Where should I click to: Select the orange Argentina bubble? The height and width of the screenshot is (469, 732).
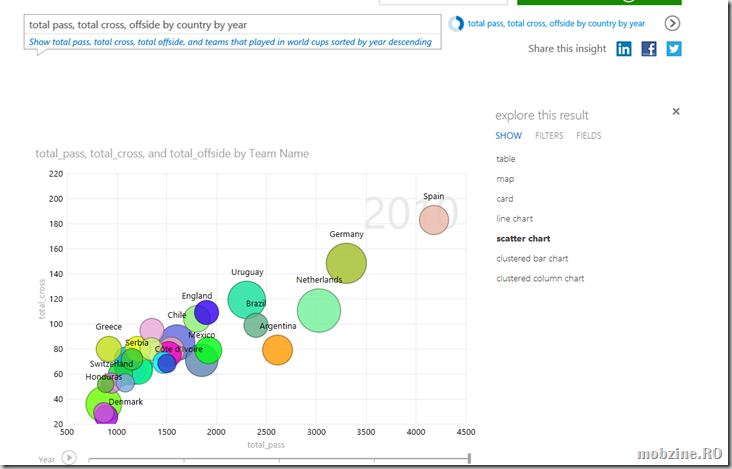point(277,350)
